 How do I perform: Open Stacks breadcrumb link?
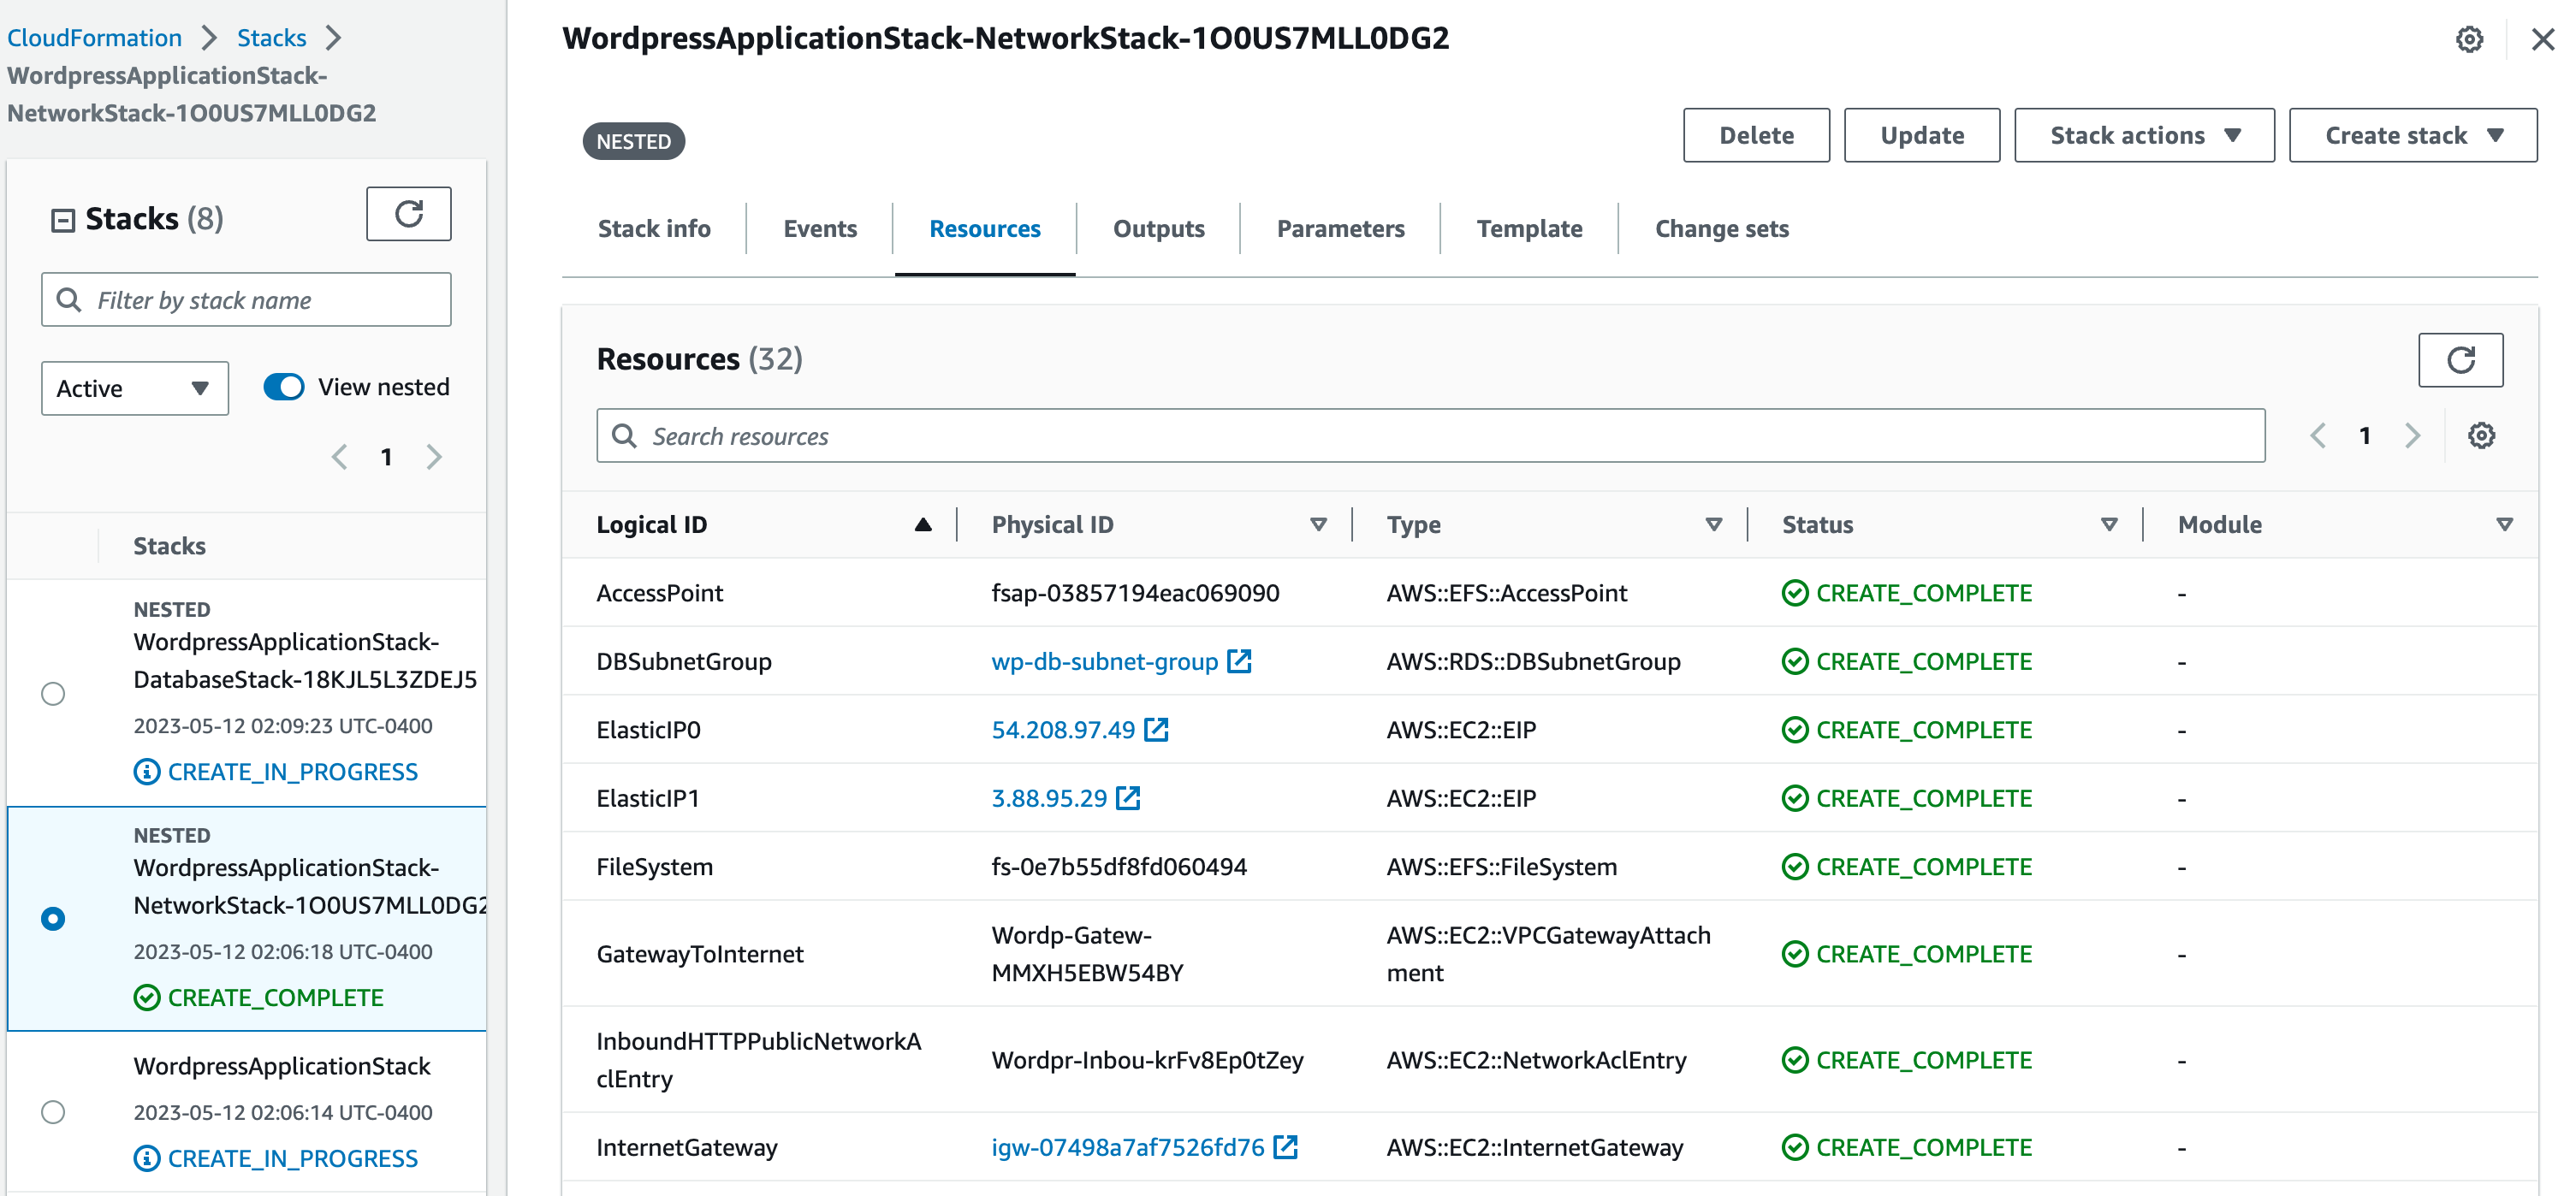[x=271, y=38]
